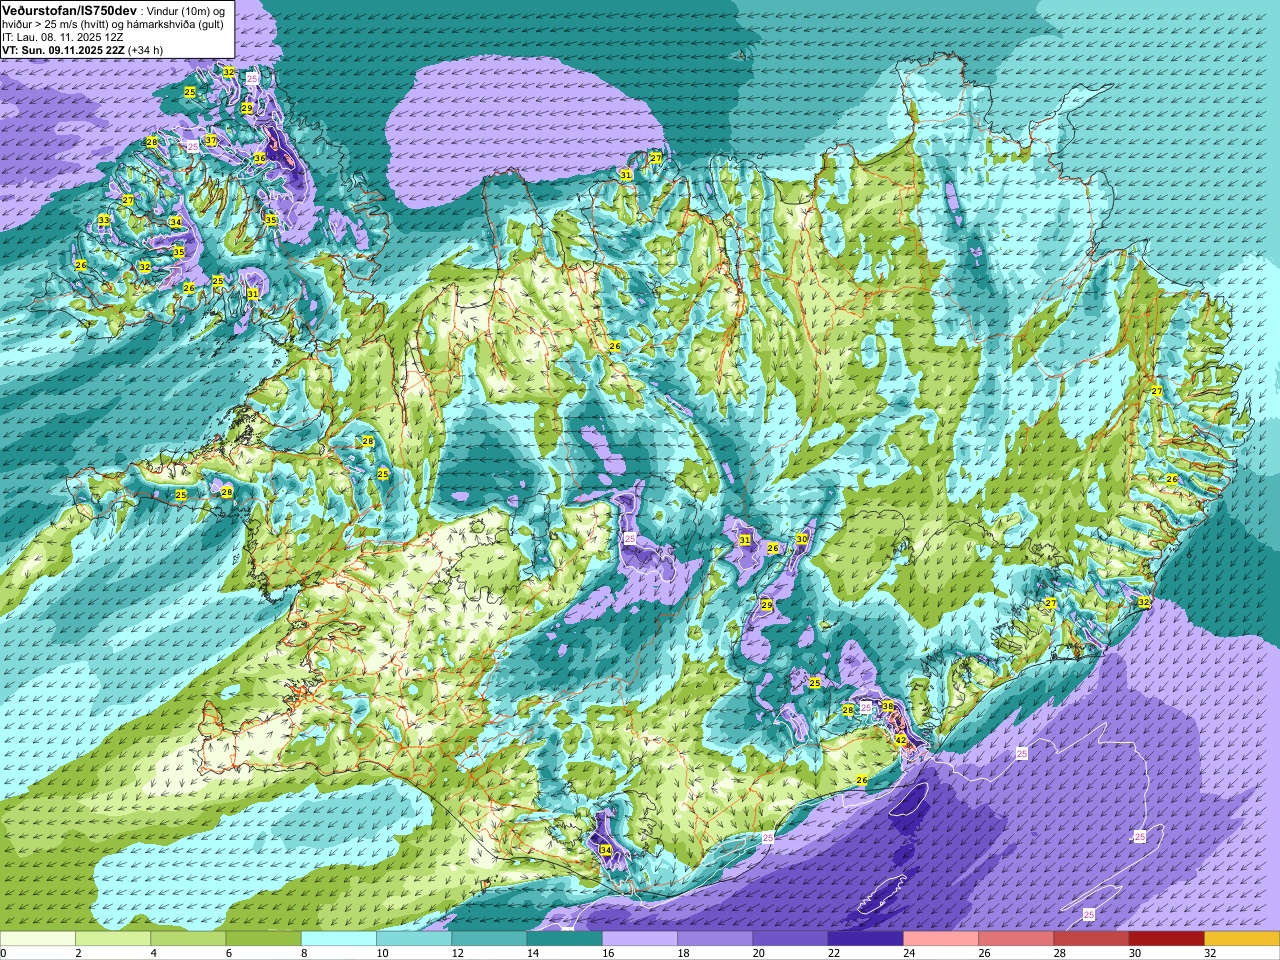Click the 'IT: Lau. 08. 11. 2025 12Z' line
This screenshot has width=1280, height=960.
[63, 37]
